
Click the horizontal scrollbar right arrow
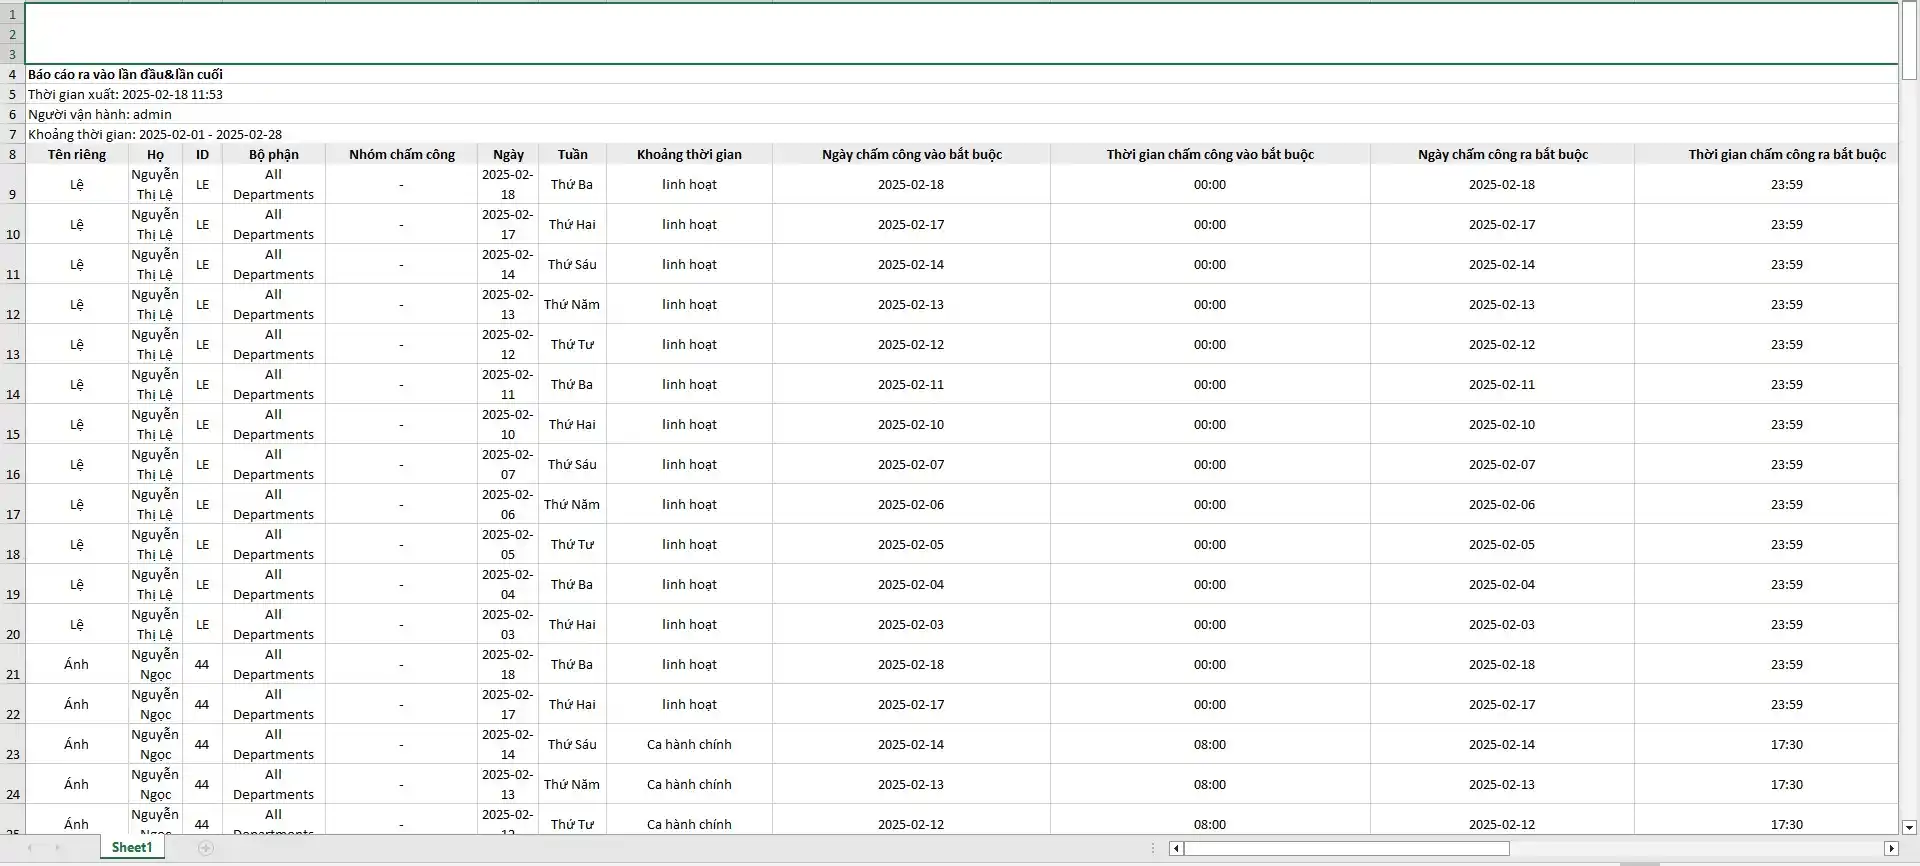coord(1890,848)
